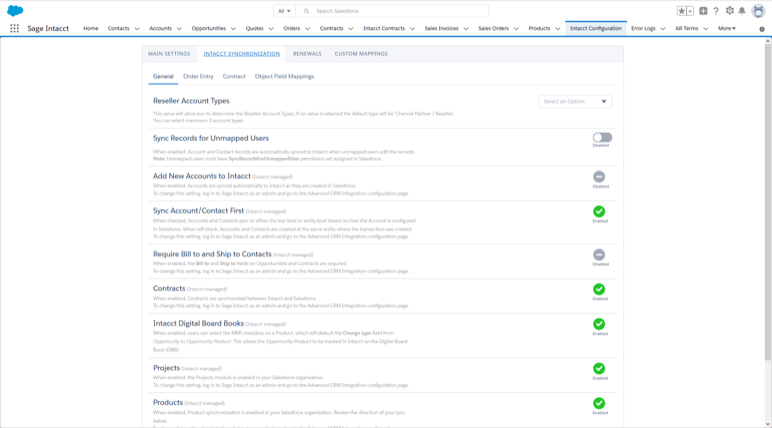Click Products setting enabled checkmark

[x=599, y=403]
